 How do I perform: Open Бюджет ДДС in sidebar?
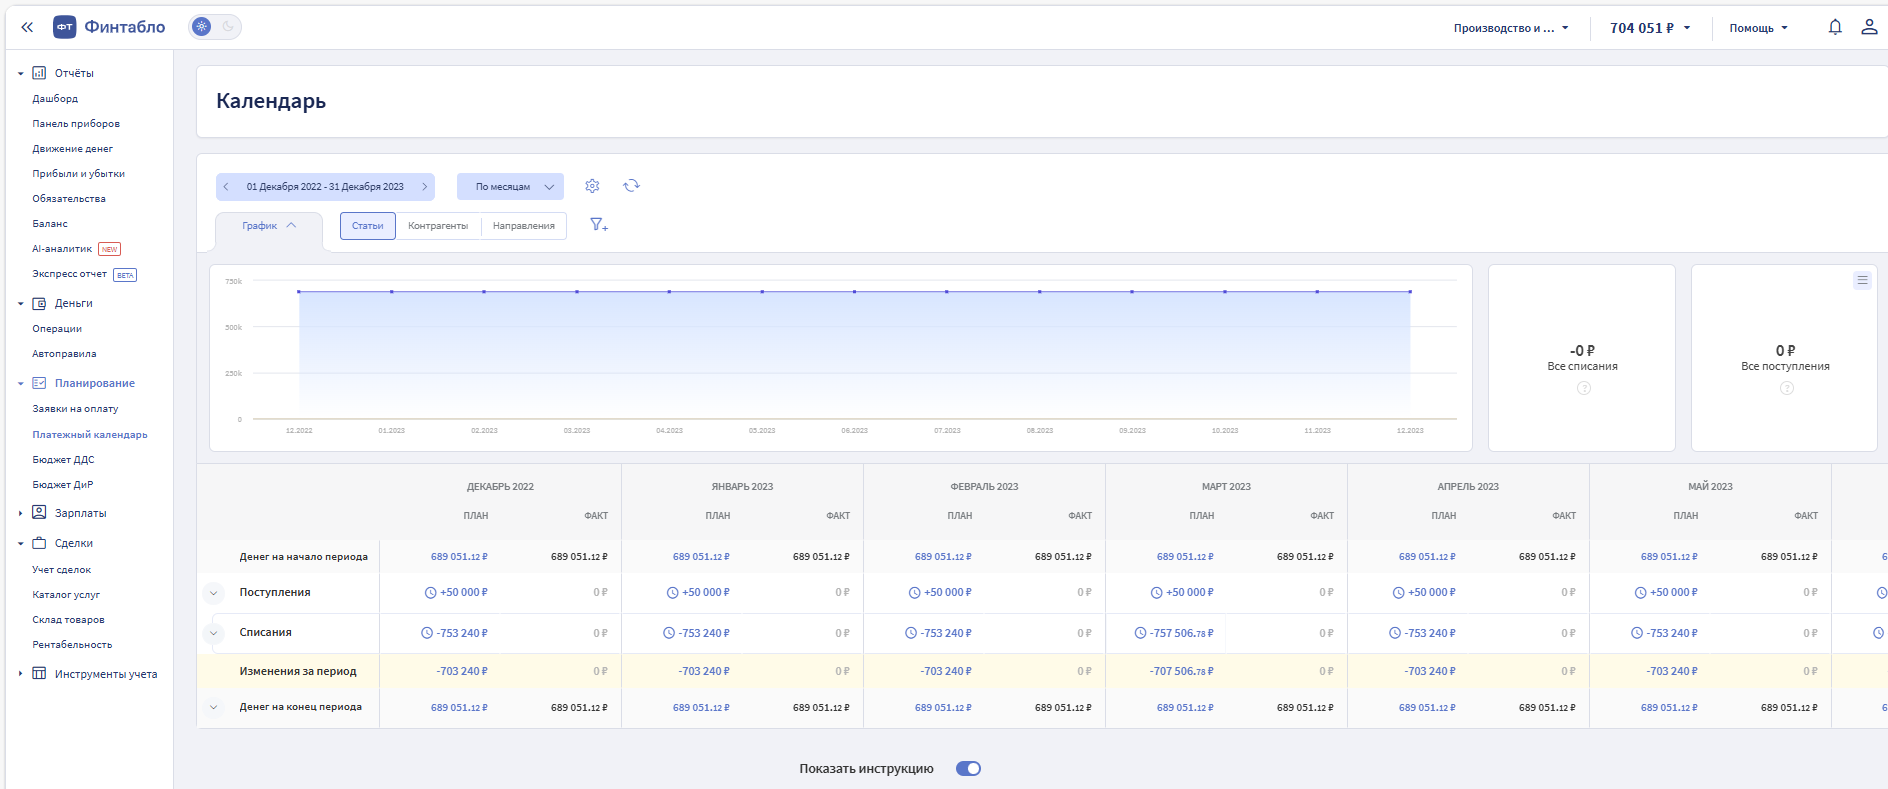point(63,460)
